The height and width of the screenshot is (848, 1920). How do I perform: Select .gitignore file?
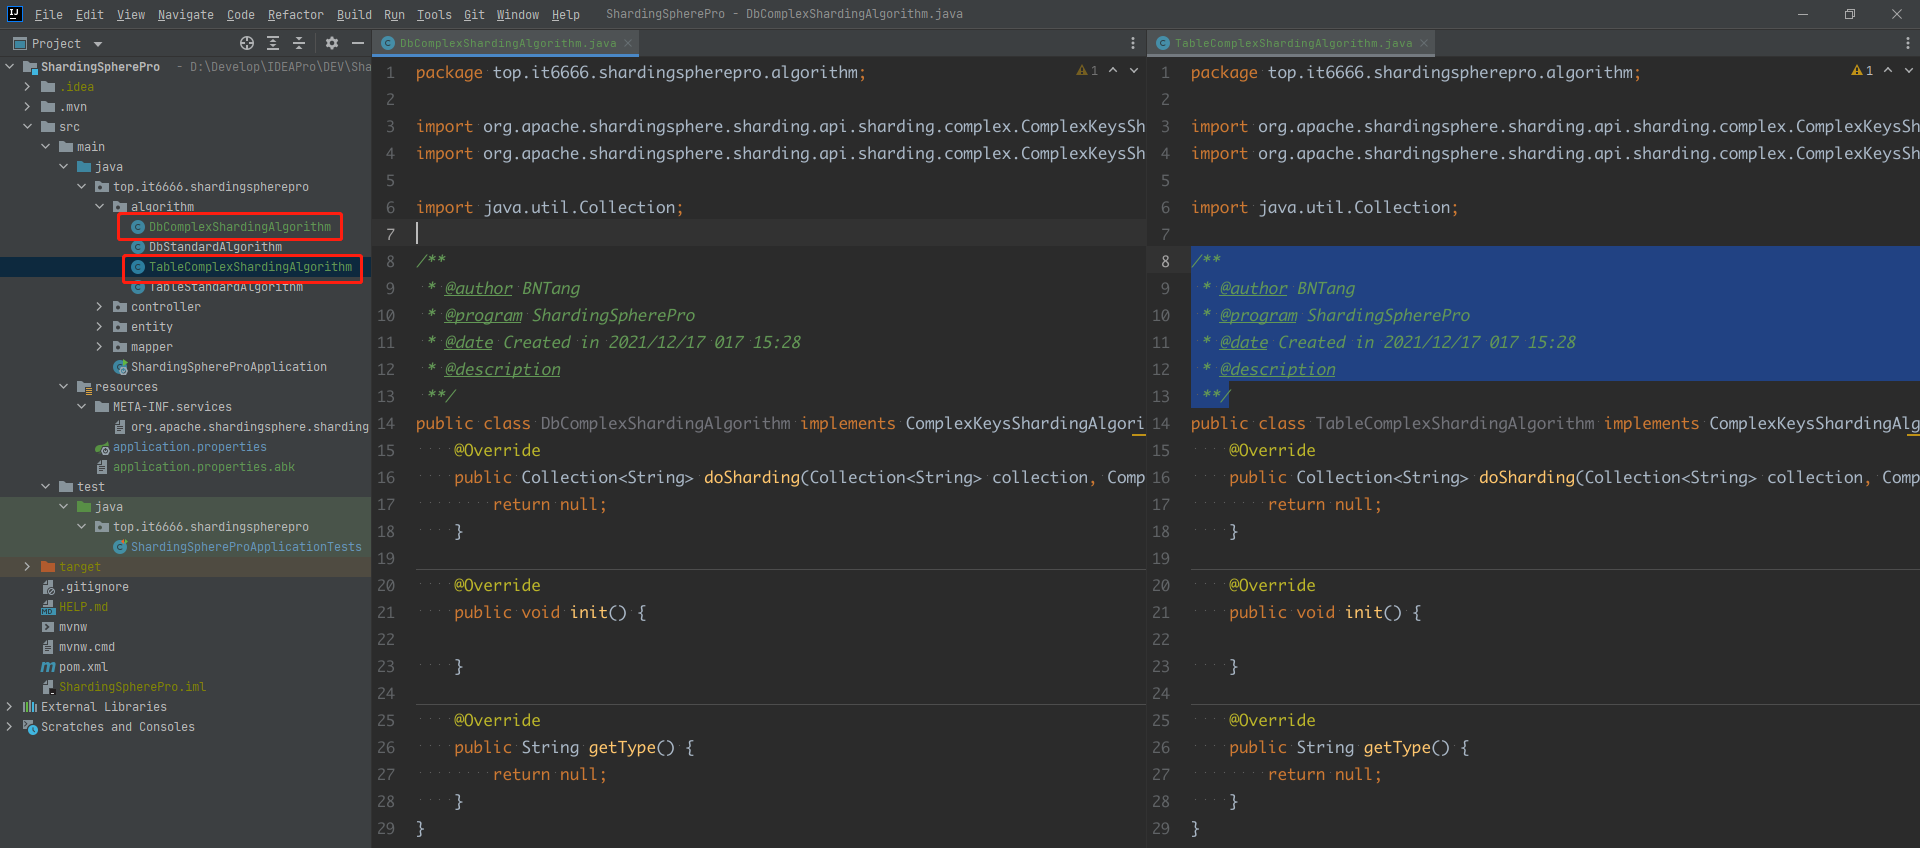point(94,587)
